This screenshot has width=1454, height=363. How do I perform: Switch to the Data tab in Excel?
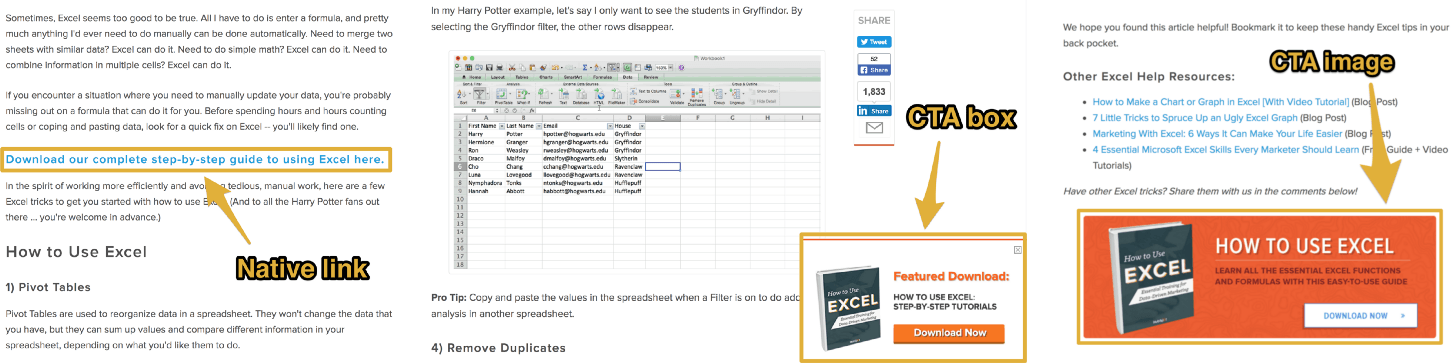627,77
